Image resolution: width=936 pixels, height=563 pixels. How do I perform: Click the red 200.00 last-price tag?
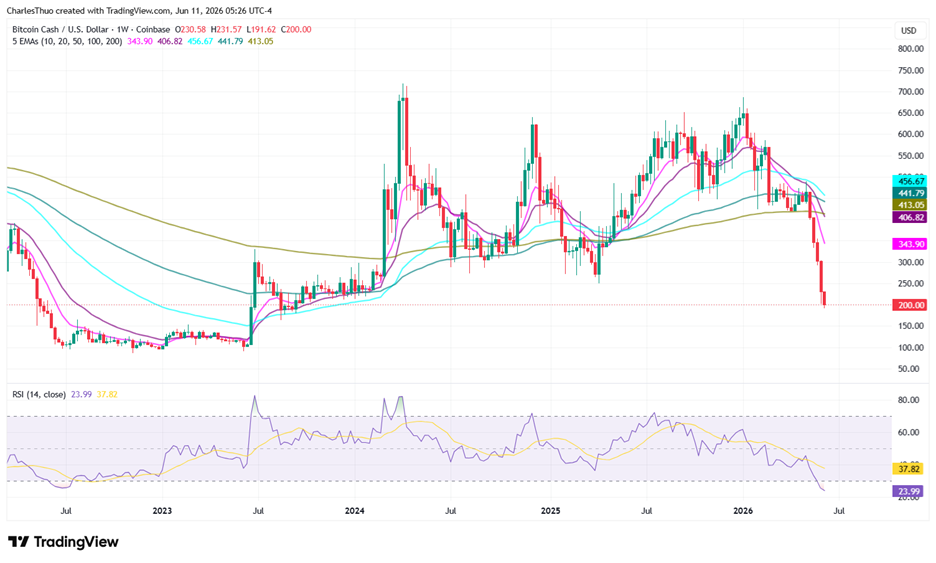[909, 305]
